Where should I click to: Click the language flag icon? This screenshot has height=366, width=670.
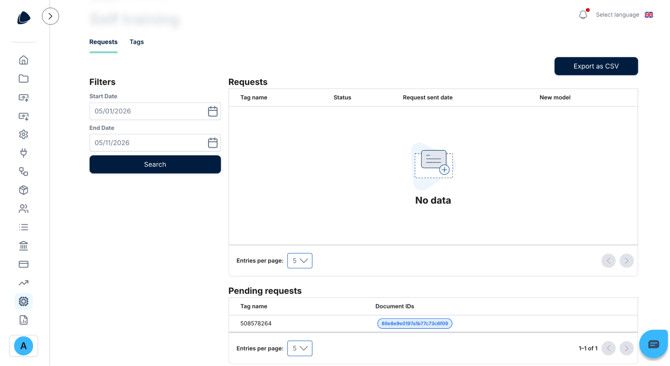point(649,15)
